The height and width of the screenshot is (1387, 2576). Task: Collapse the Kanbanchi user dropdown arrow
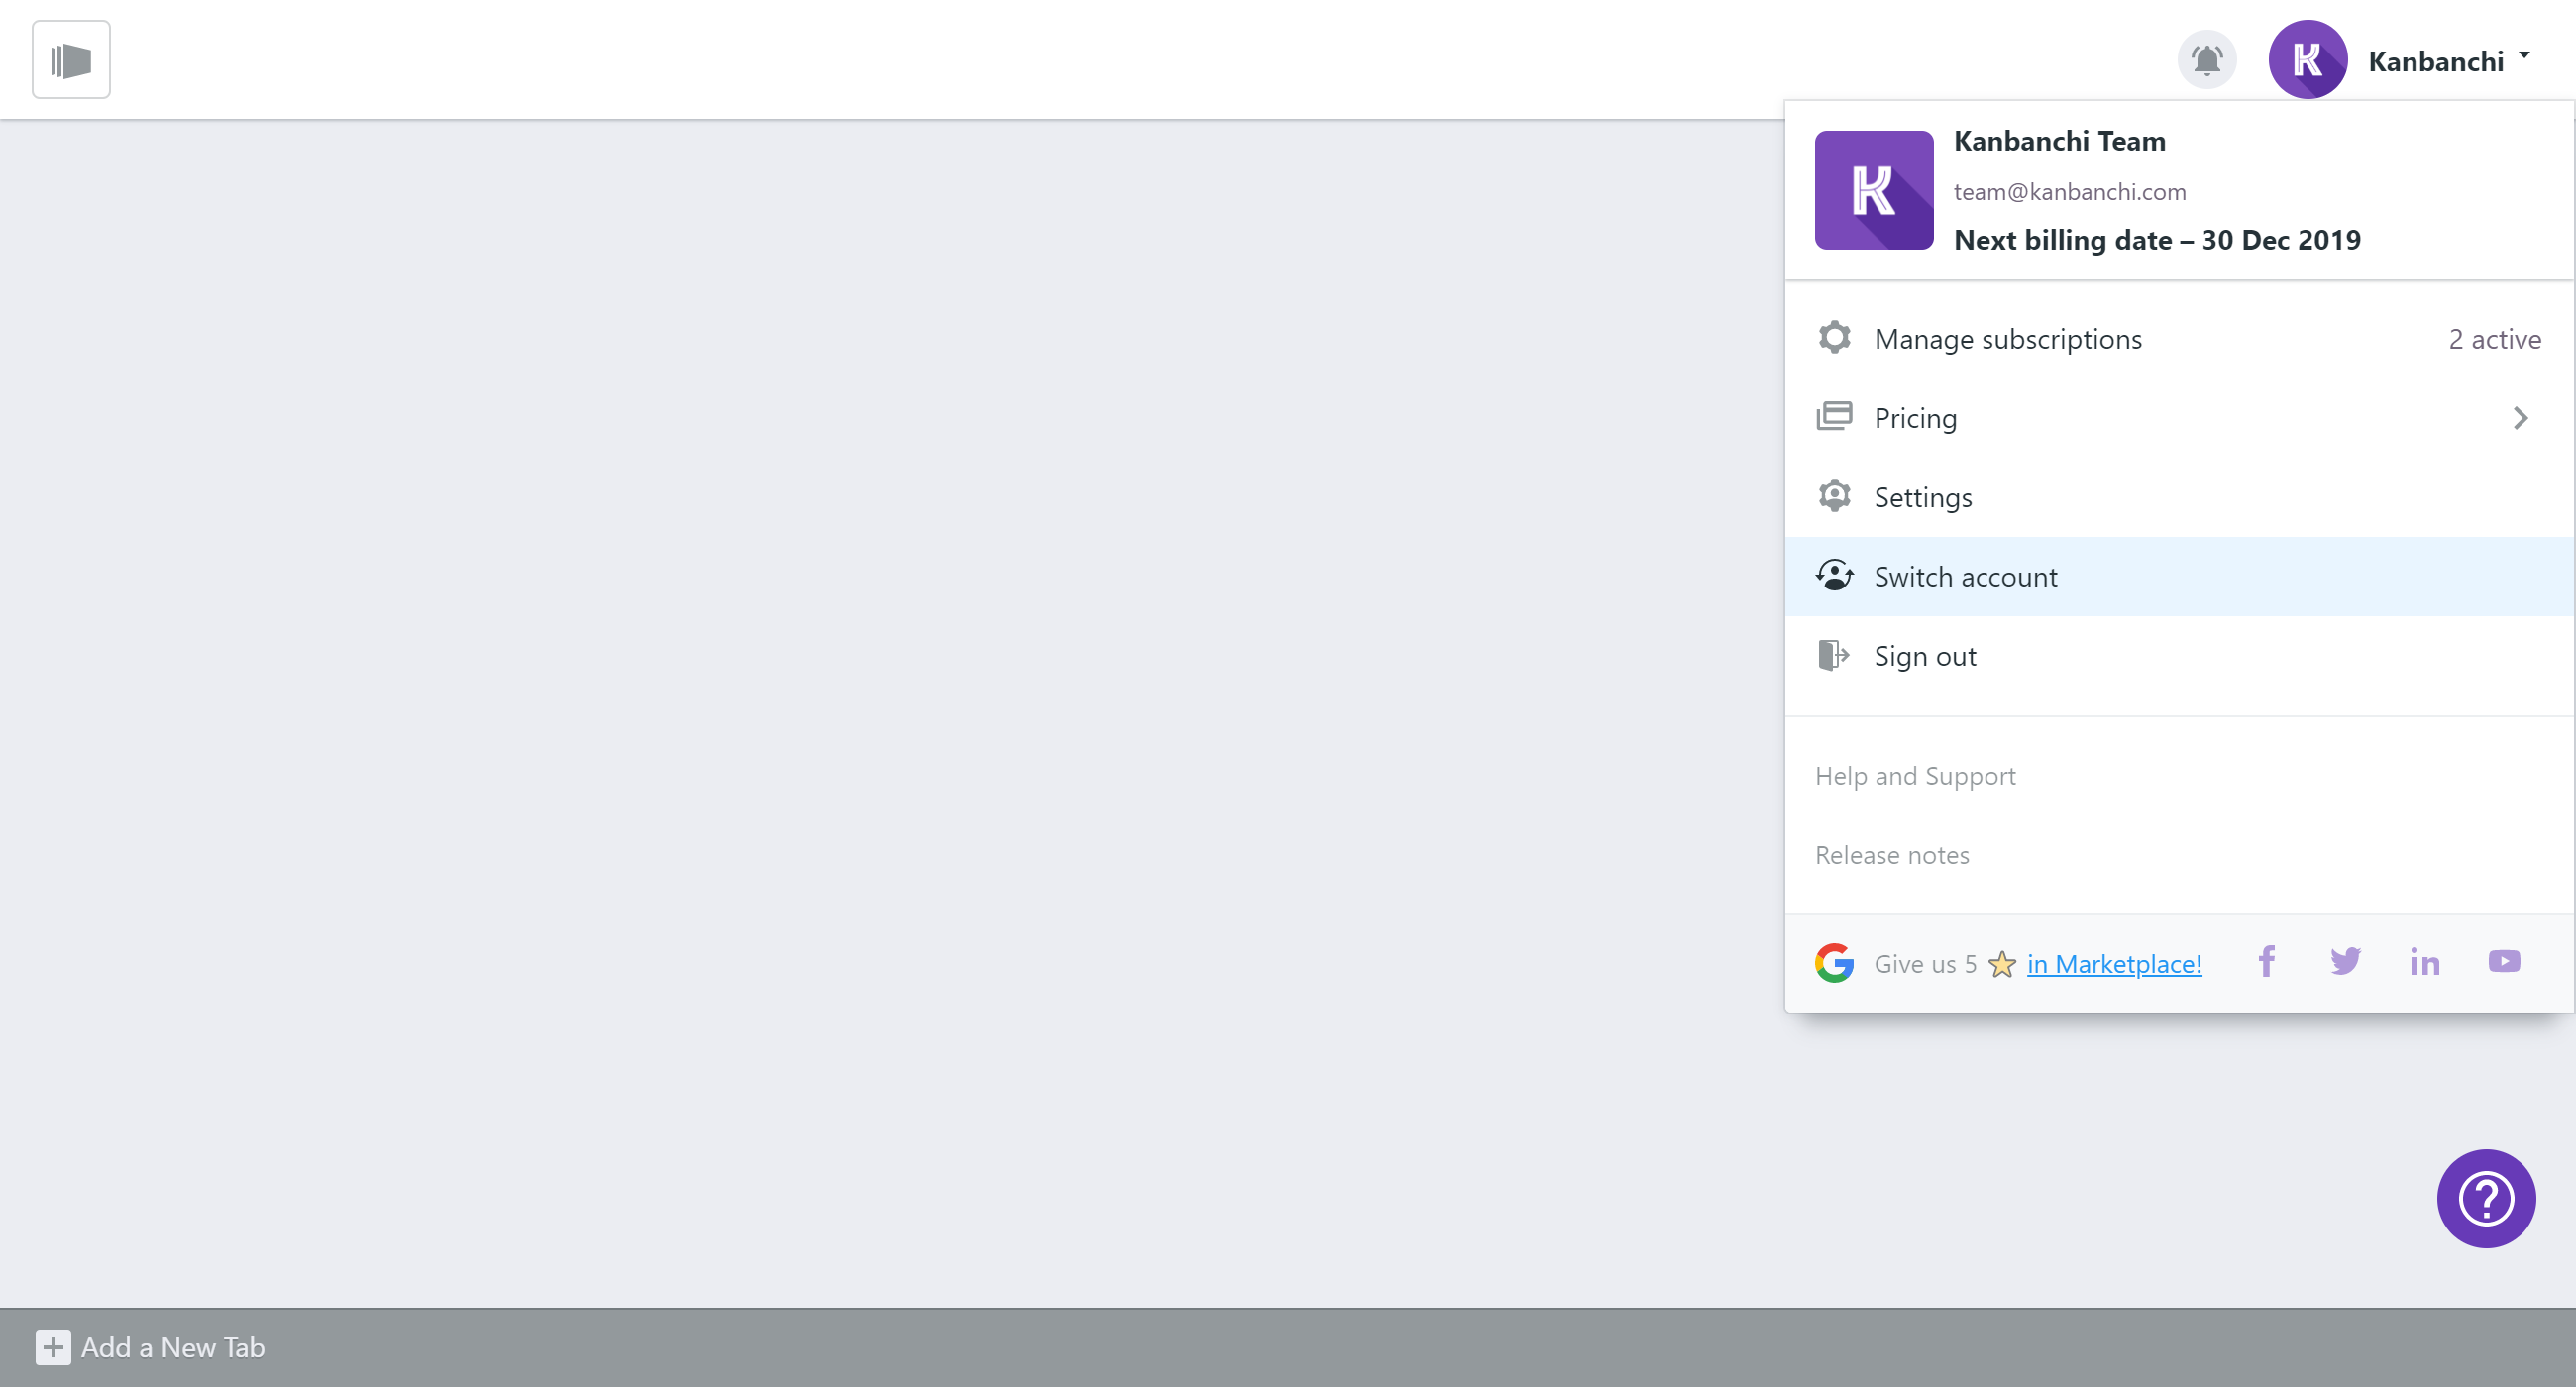coord(2524,55)
